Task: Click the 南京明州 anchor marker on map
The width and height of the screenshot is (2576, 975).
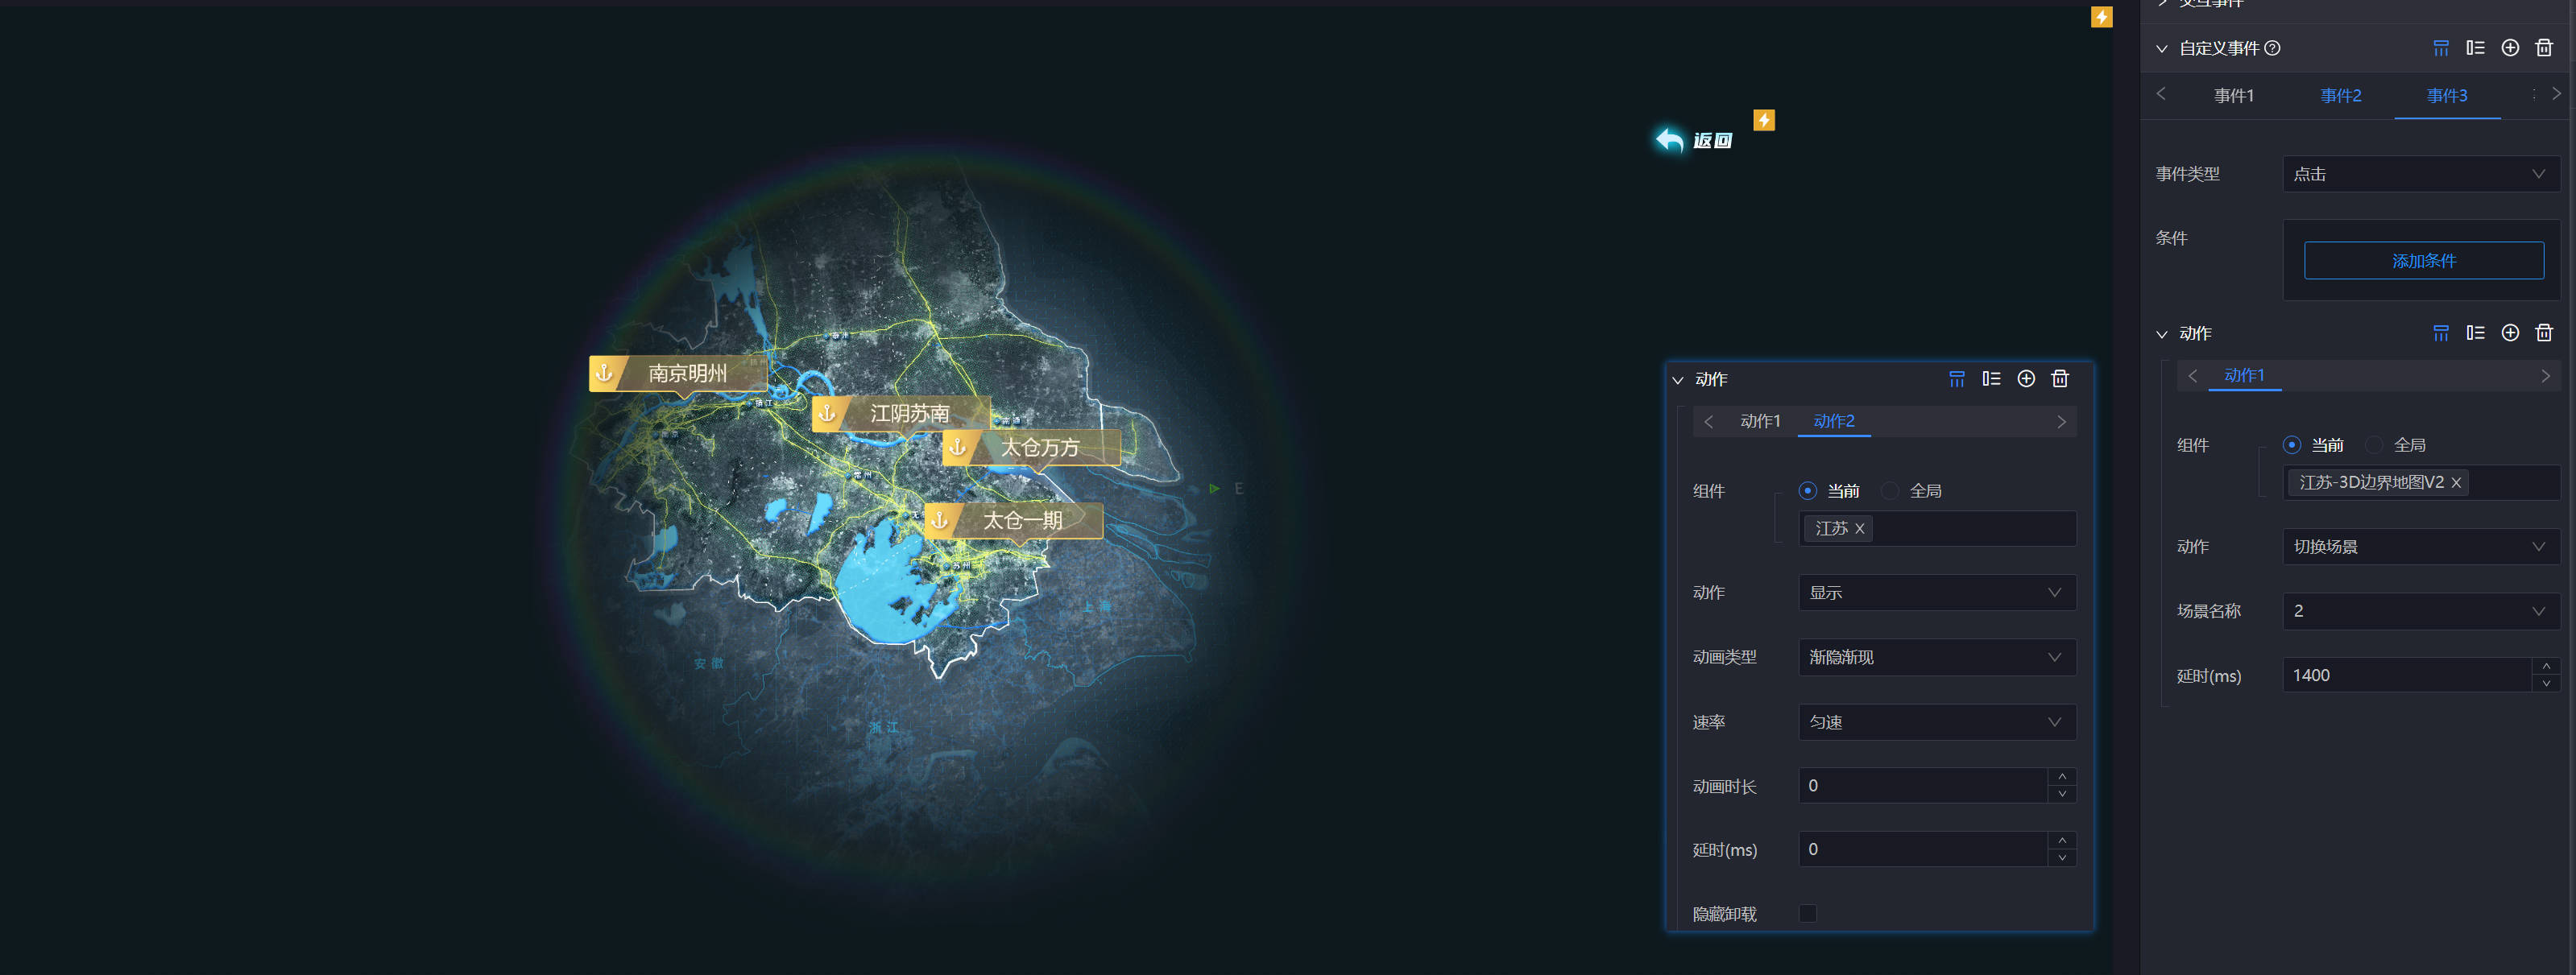Action: tap(678, 374)
